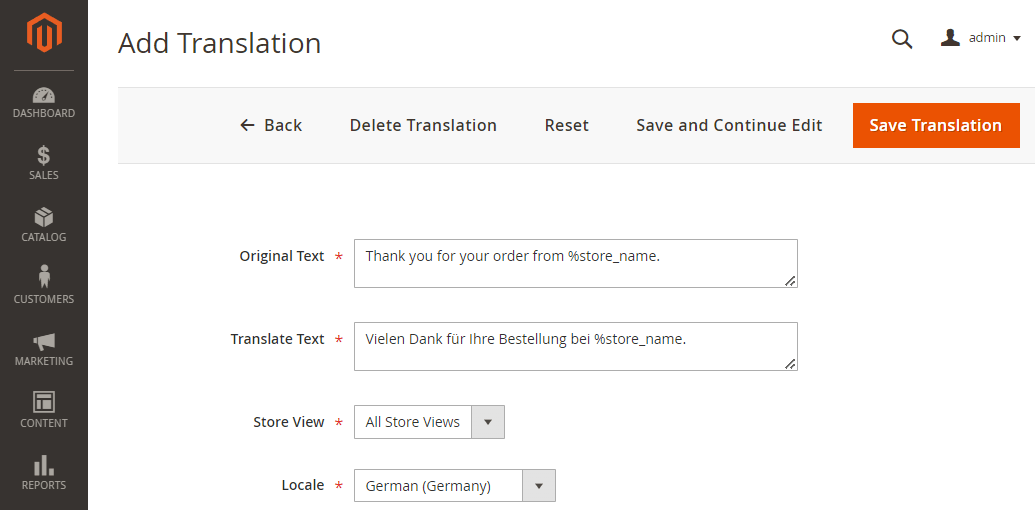
Task: Click the Store View label
Action: pos(288,422)
